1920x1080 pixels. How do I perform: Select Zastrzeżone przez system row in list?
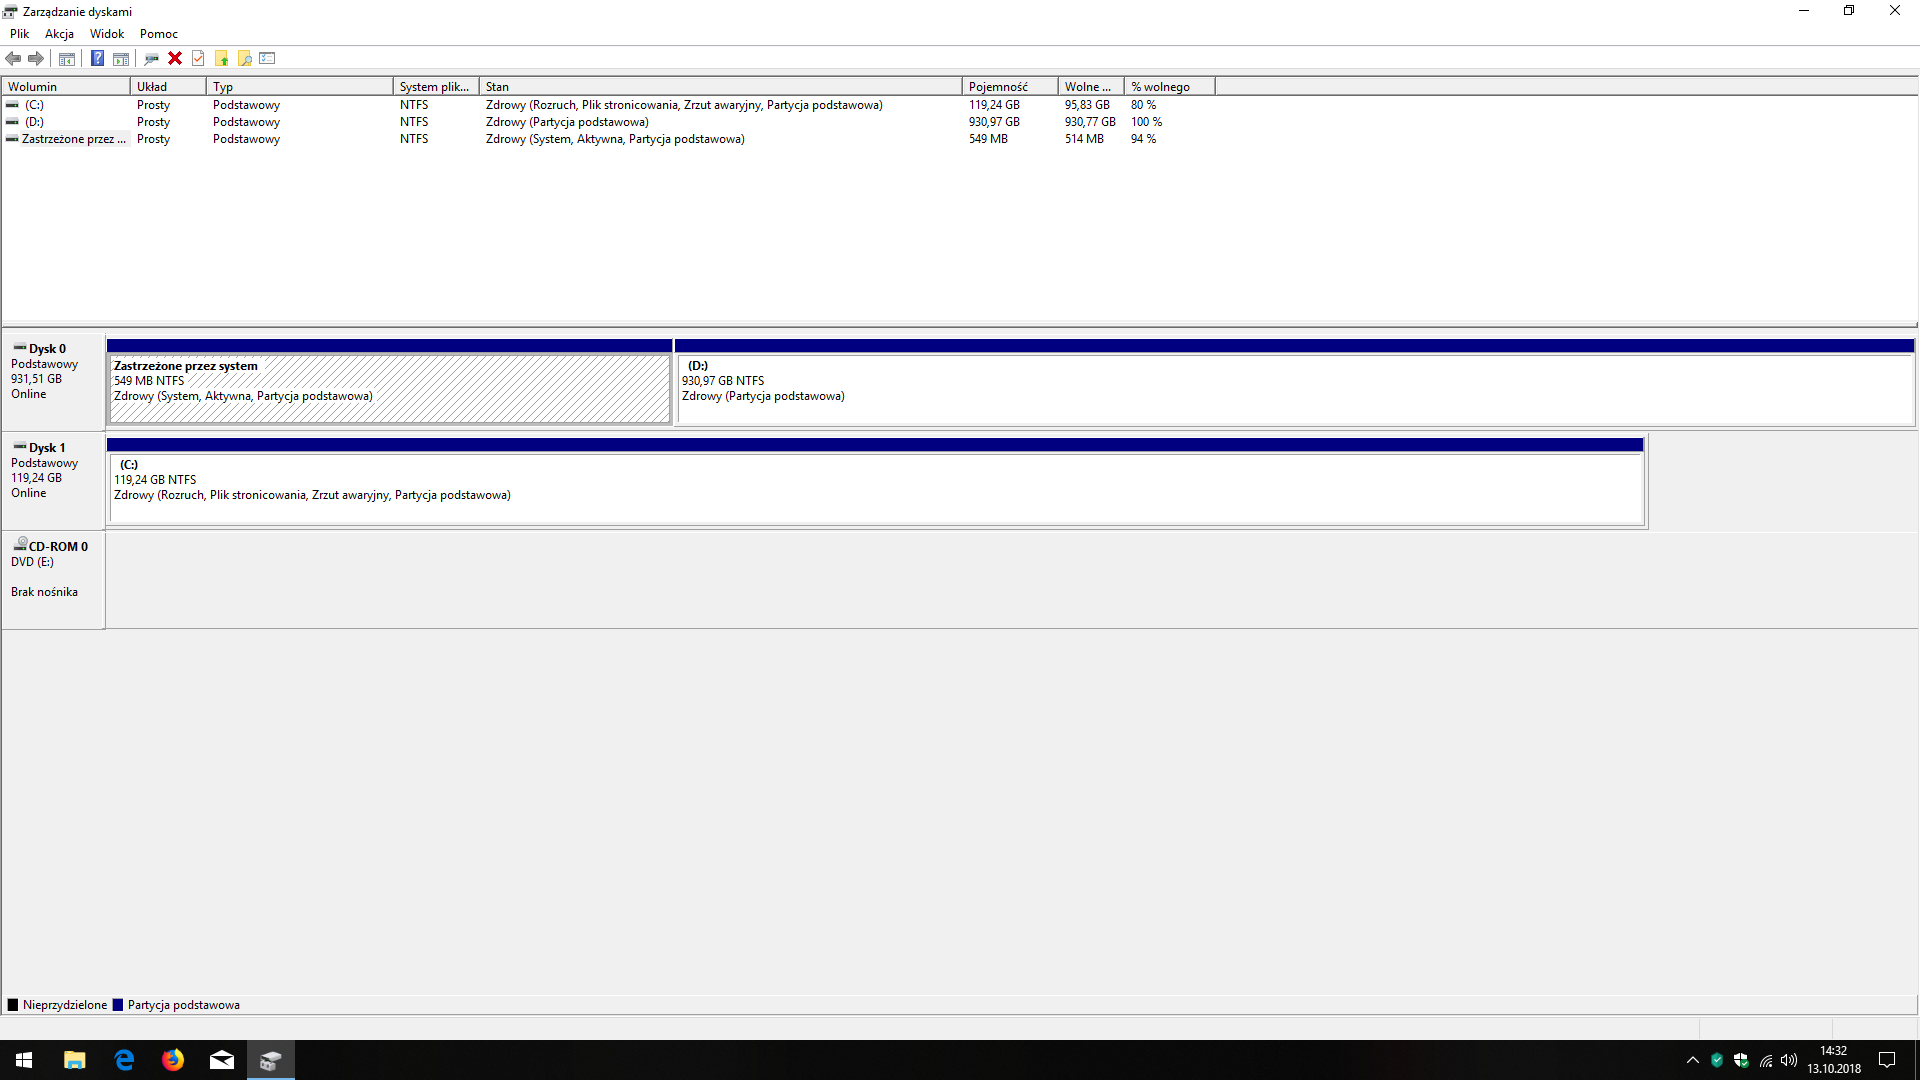click(608, 139)
